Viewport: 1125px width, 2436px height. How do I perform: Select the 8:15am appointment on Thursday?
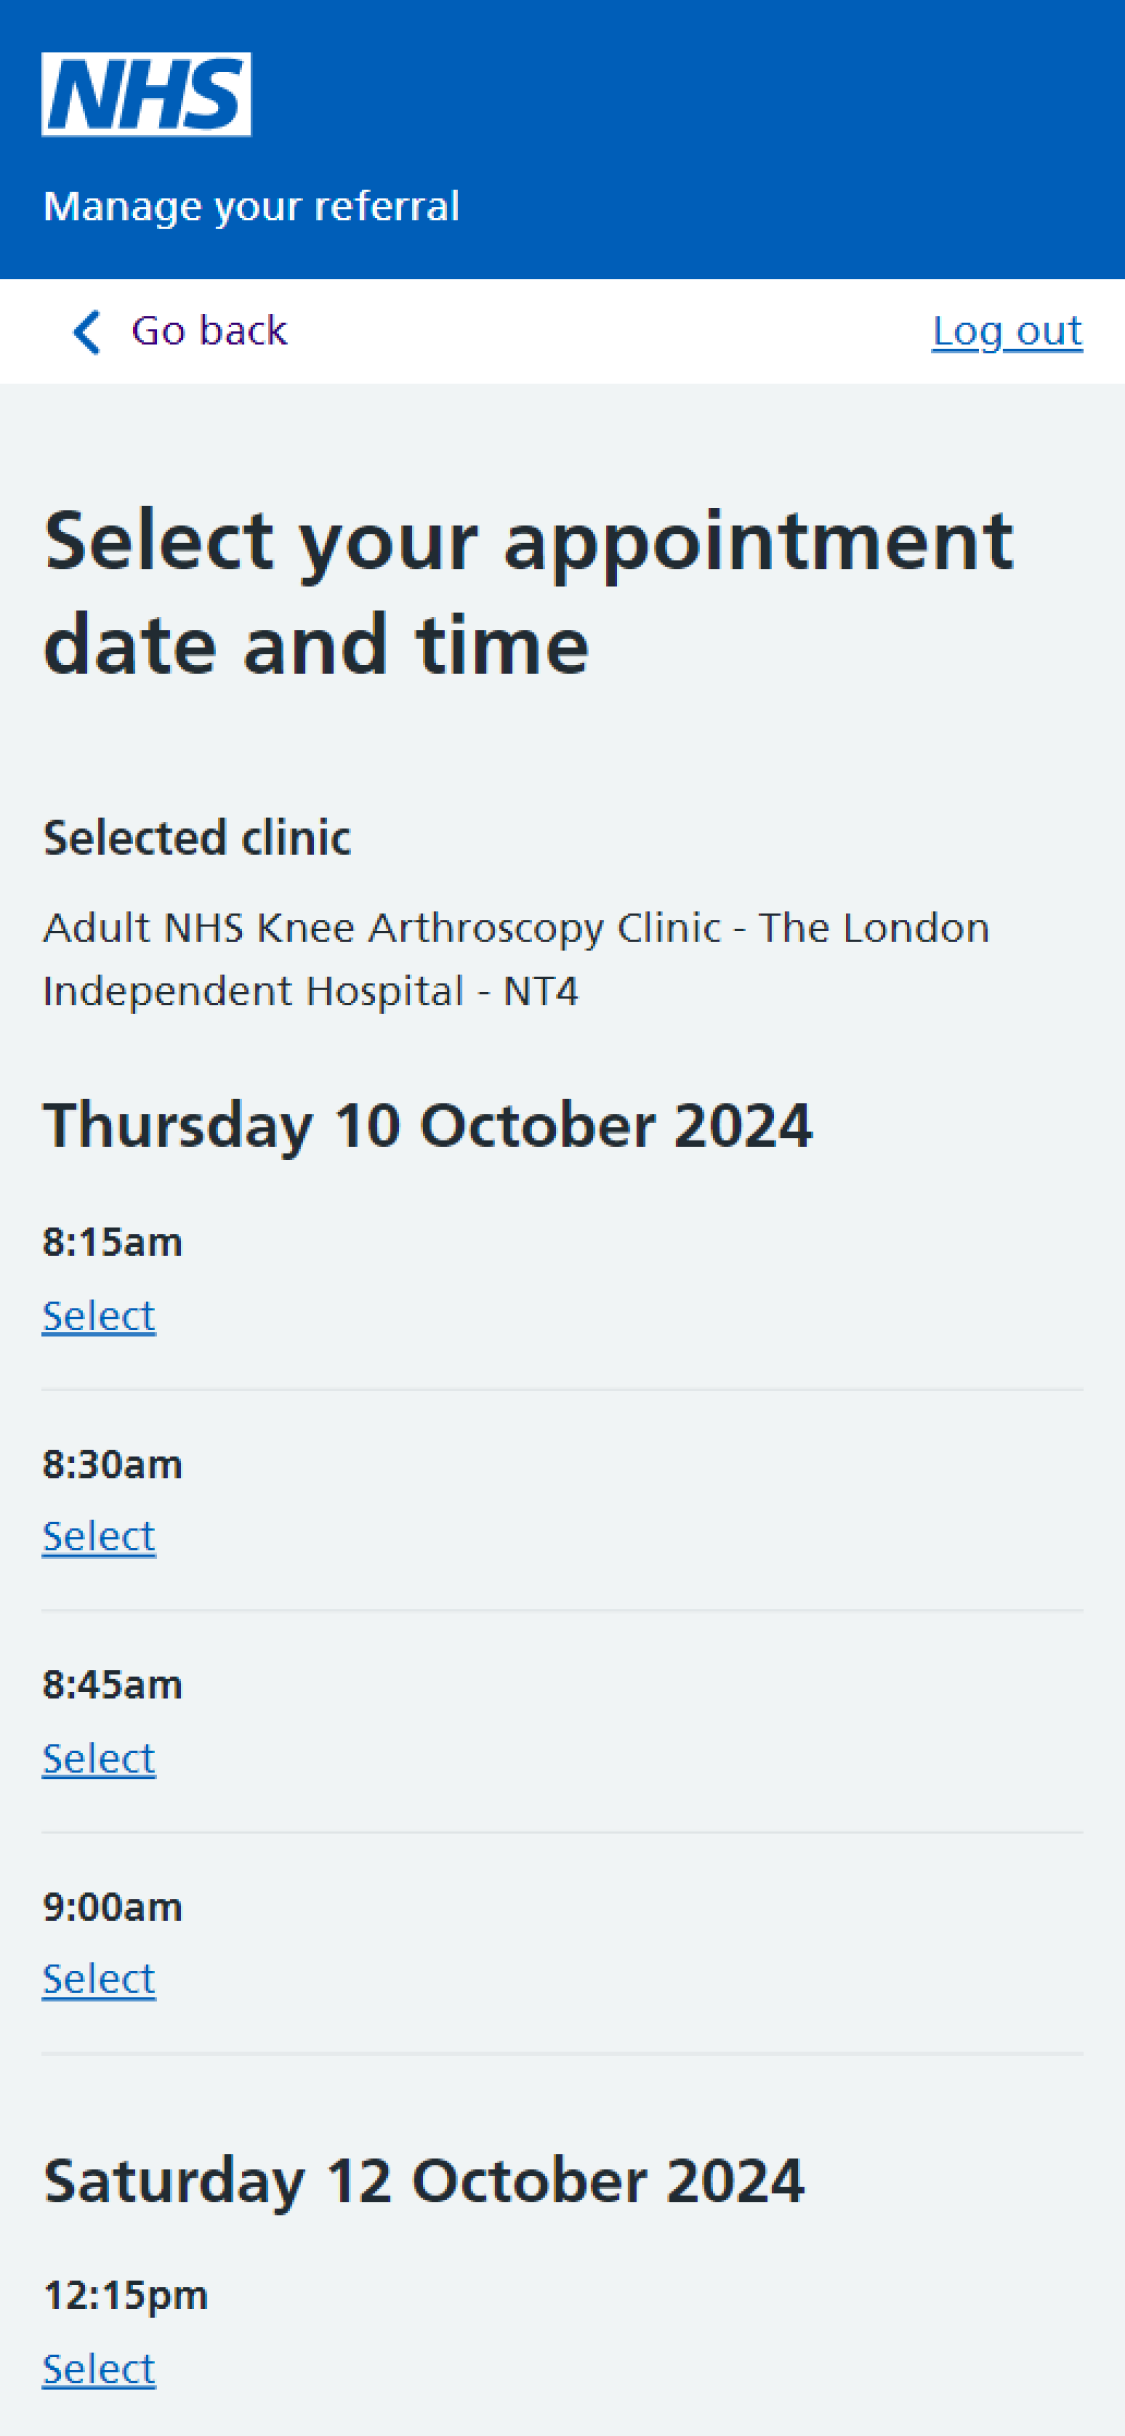(99, 1315)
